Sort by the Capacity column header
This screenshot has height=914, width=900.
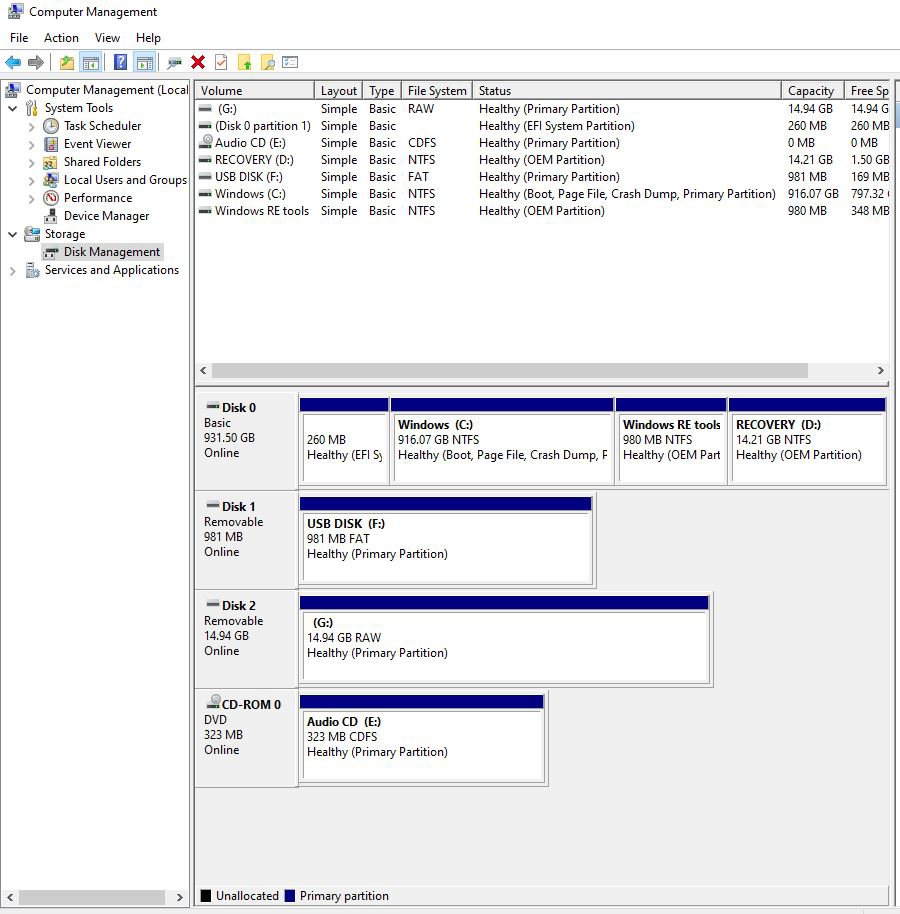[813, 90]
